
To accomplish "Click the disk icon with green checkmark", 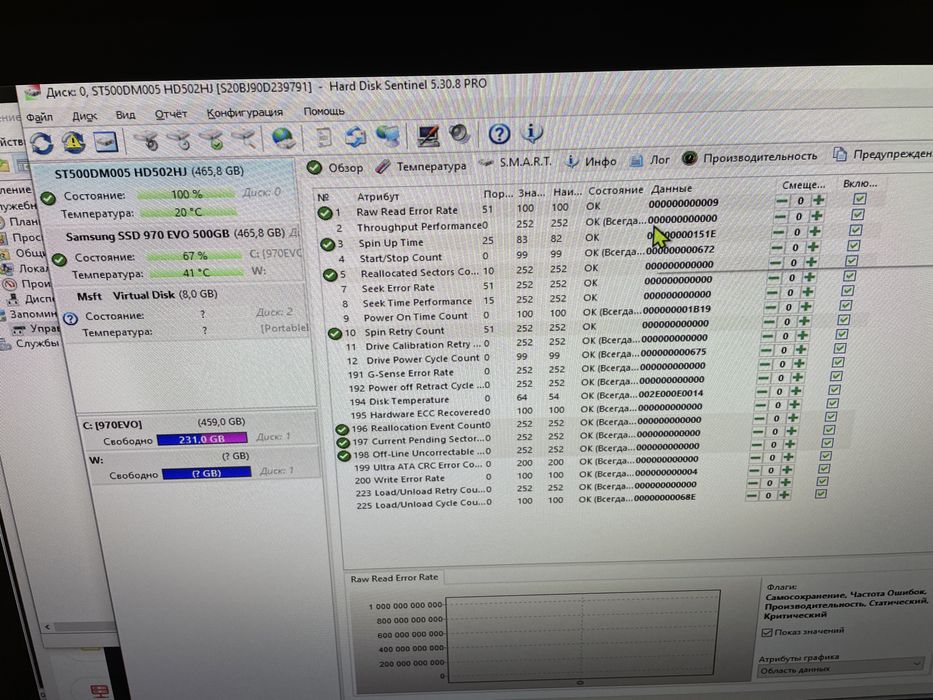I will (212, 139).
